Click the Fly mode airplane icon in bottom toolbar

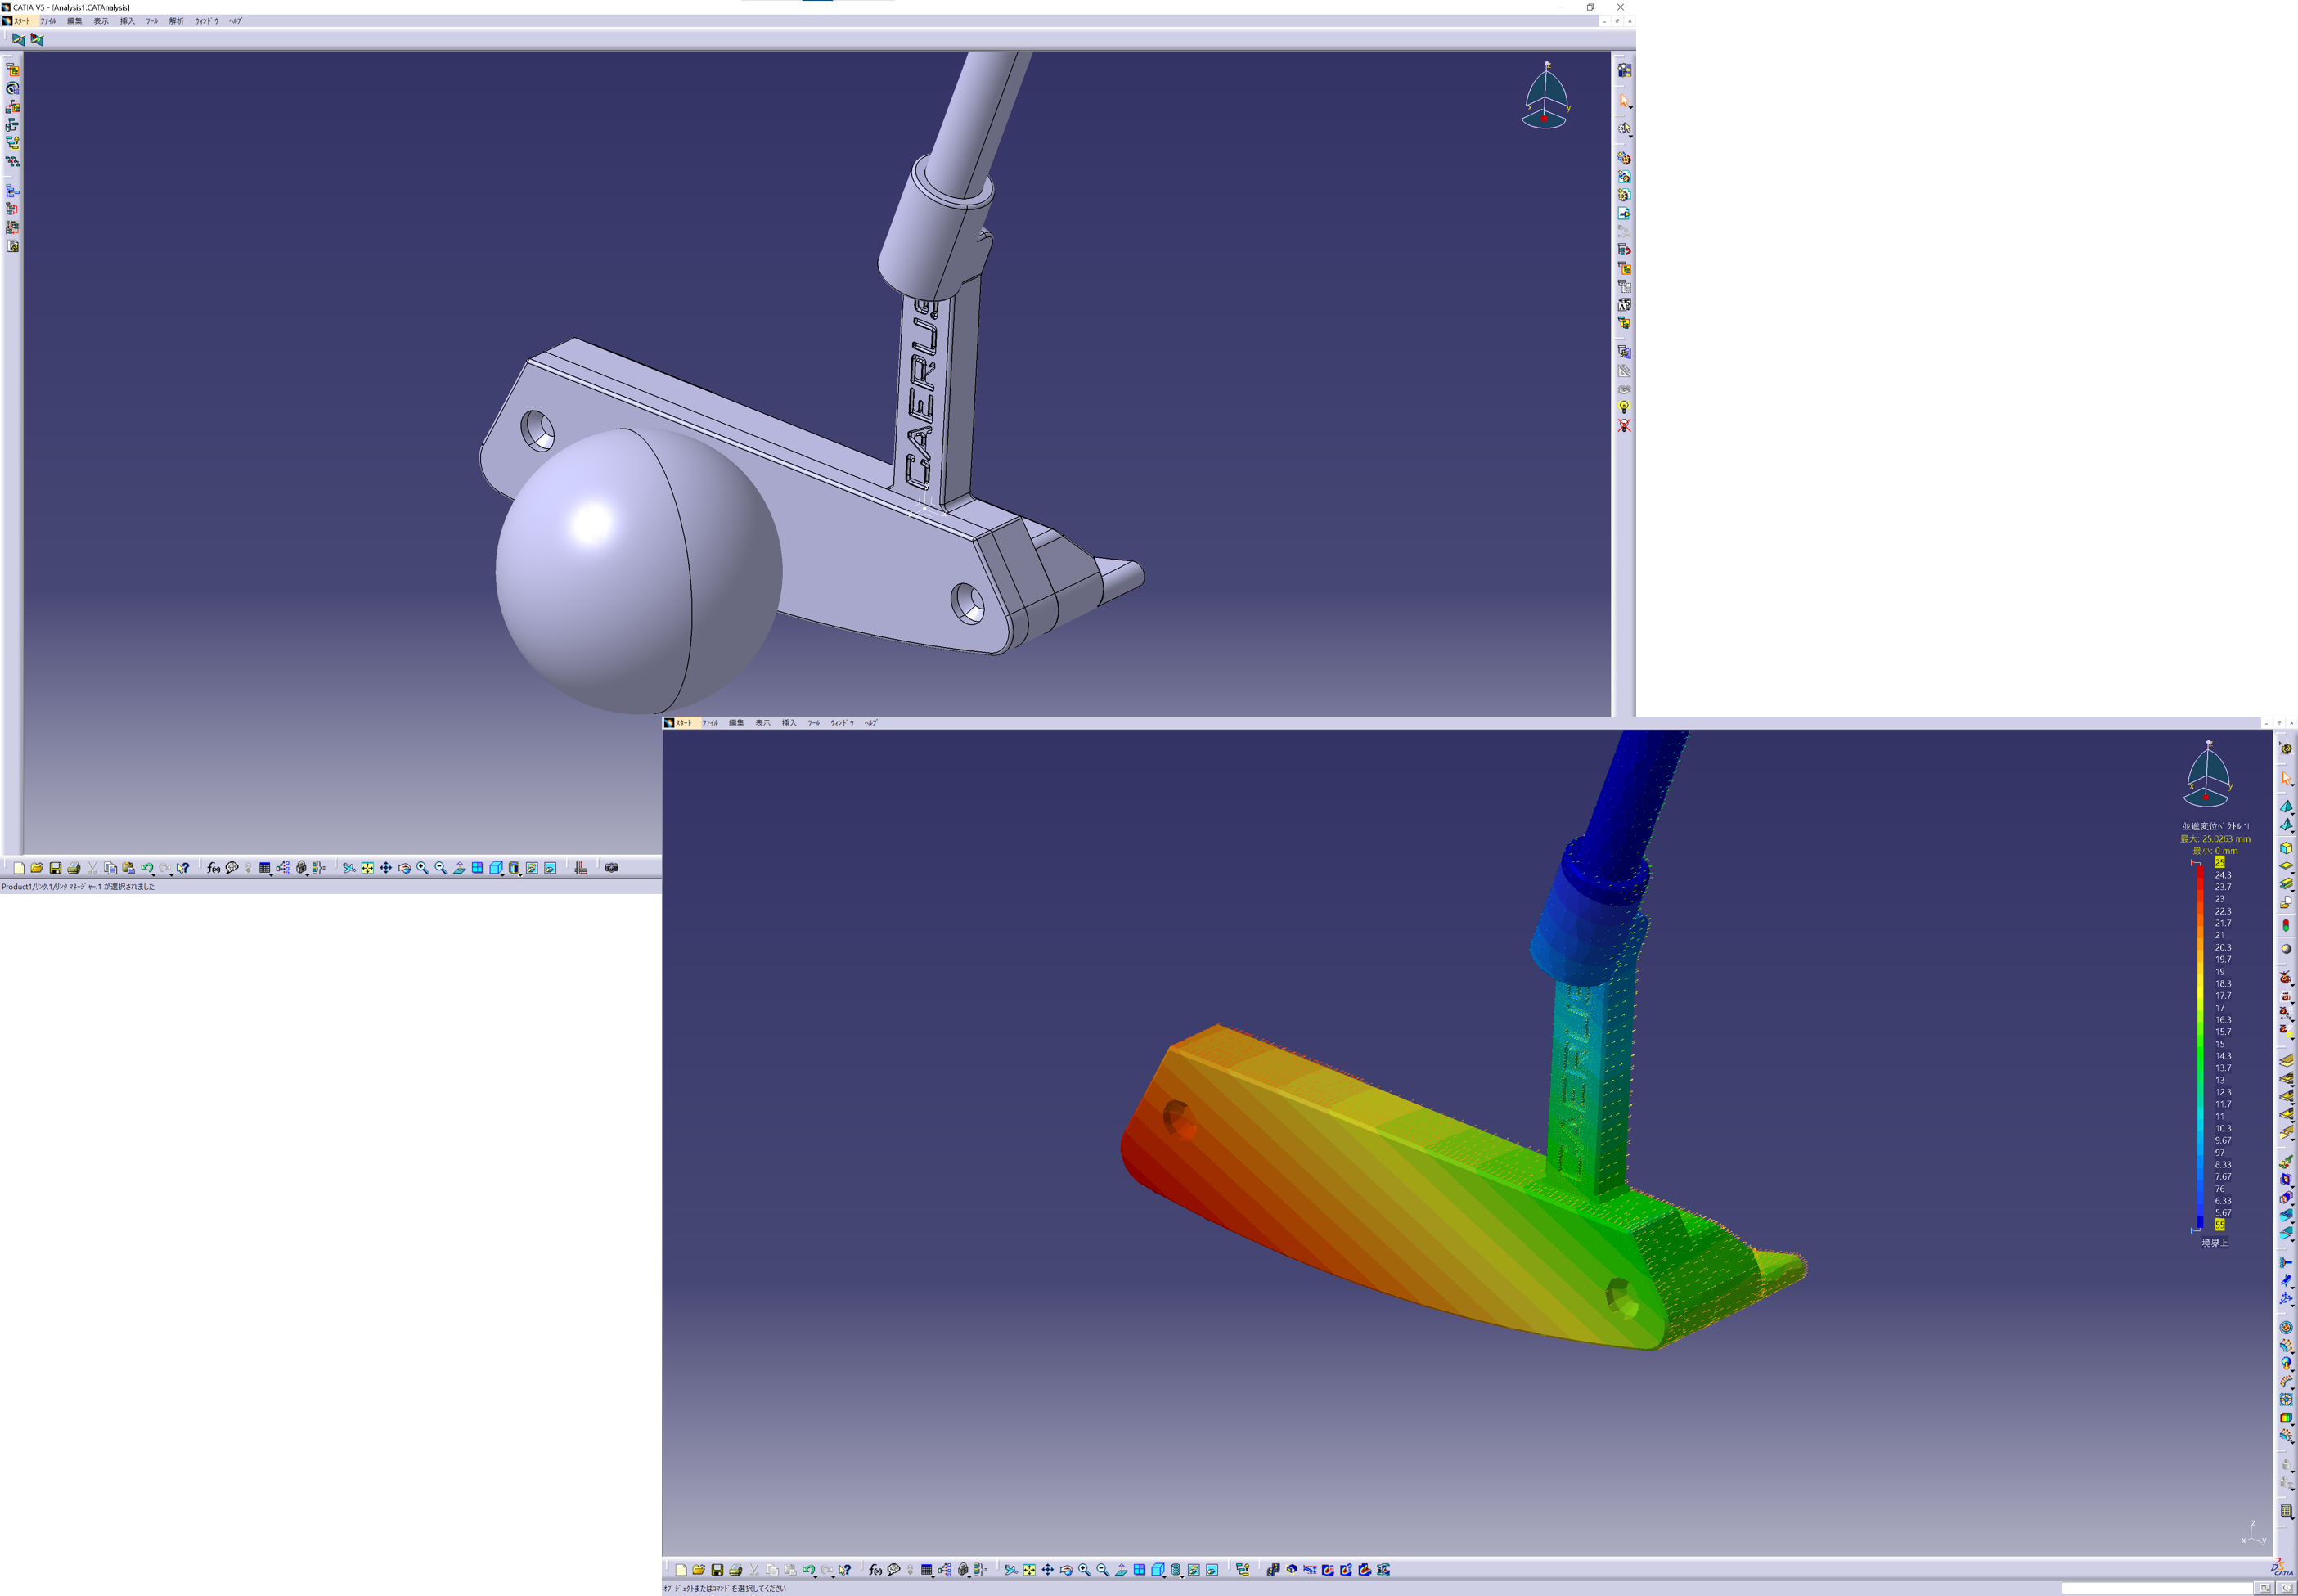coord(1010,1570)
